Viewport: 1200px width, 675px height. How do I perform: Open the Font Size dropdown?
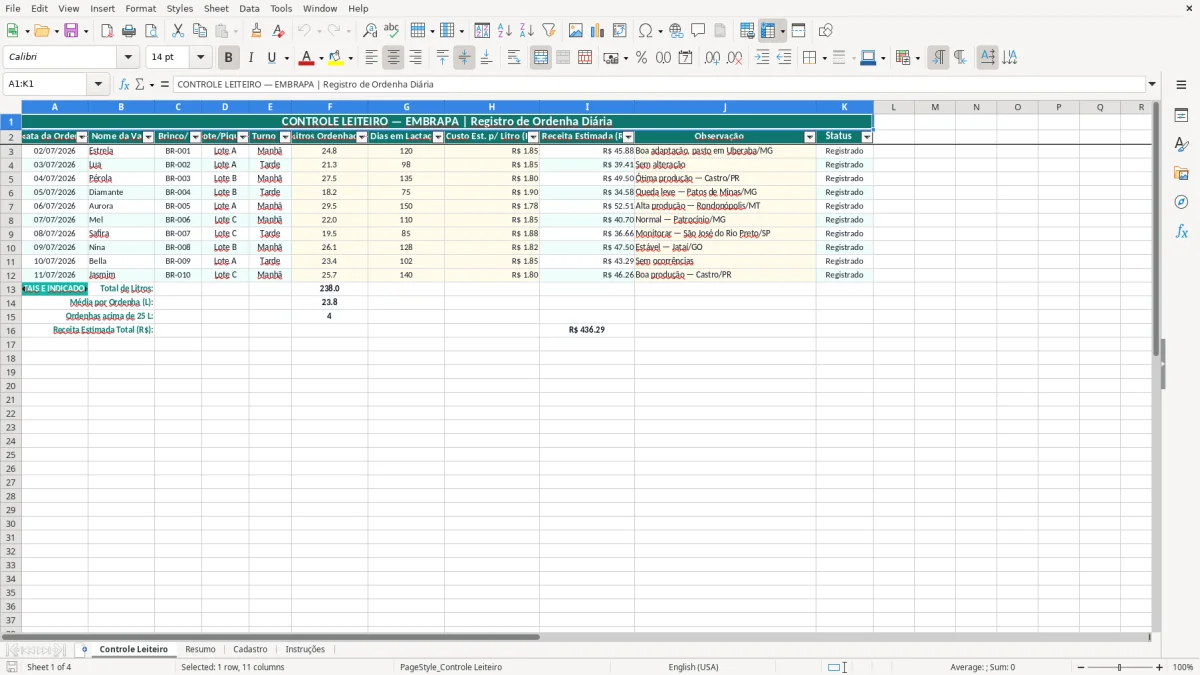pos(200,58)
